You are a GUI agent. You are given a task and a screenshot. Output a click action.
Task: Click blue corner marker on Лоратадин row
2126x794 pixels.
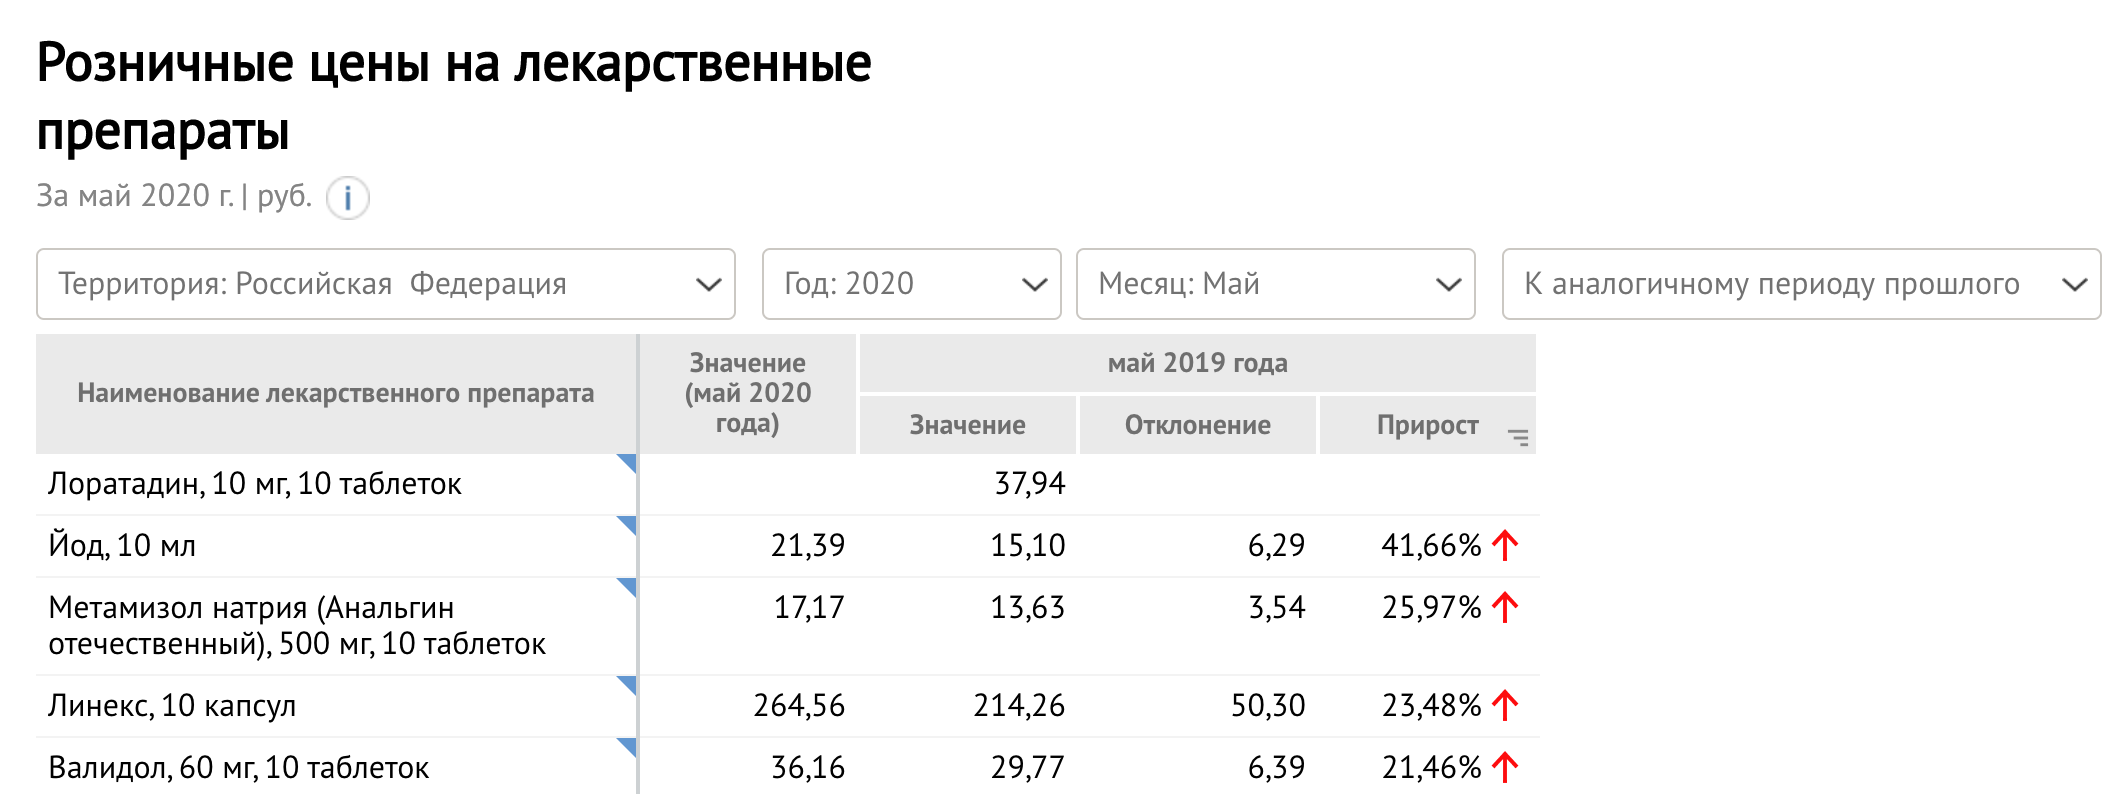[627, 463]
